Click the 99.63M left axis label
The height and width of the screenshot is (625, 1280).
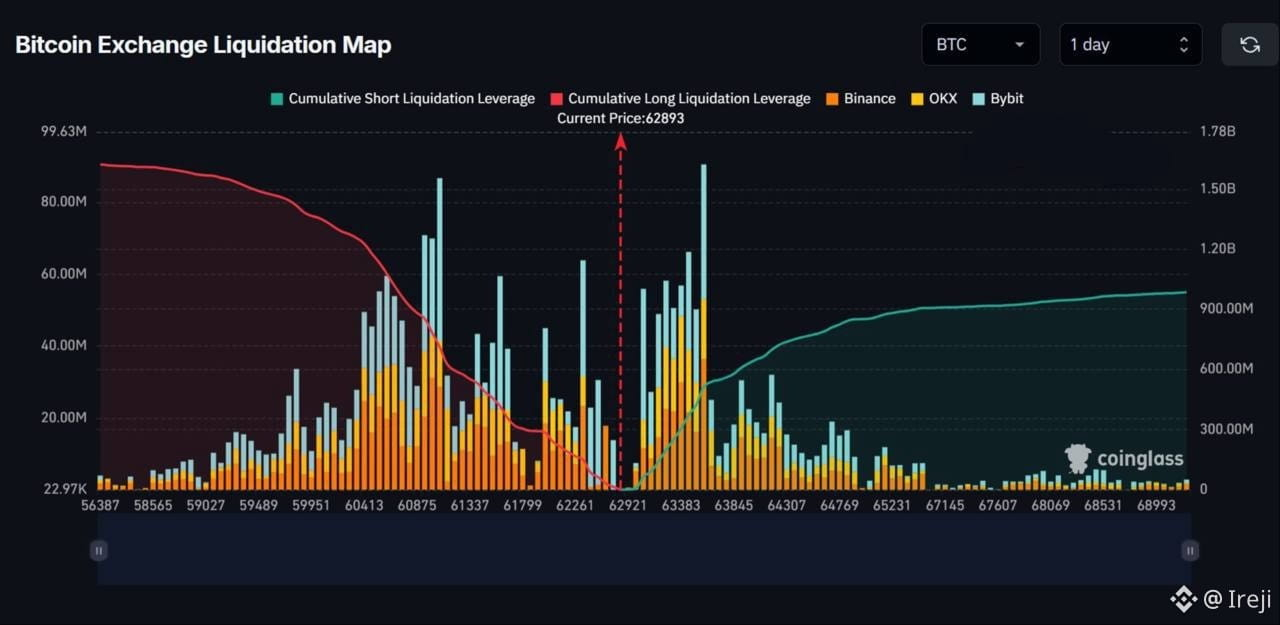pos(65,131)
